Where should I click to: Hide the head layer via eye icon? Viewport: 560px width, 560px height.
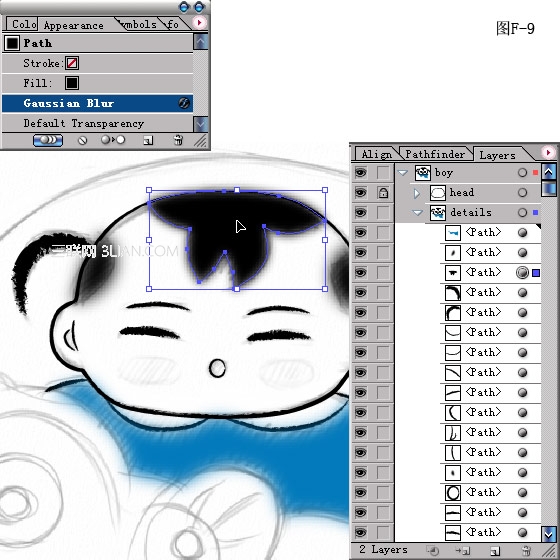[361, 193]
